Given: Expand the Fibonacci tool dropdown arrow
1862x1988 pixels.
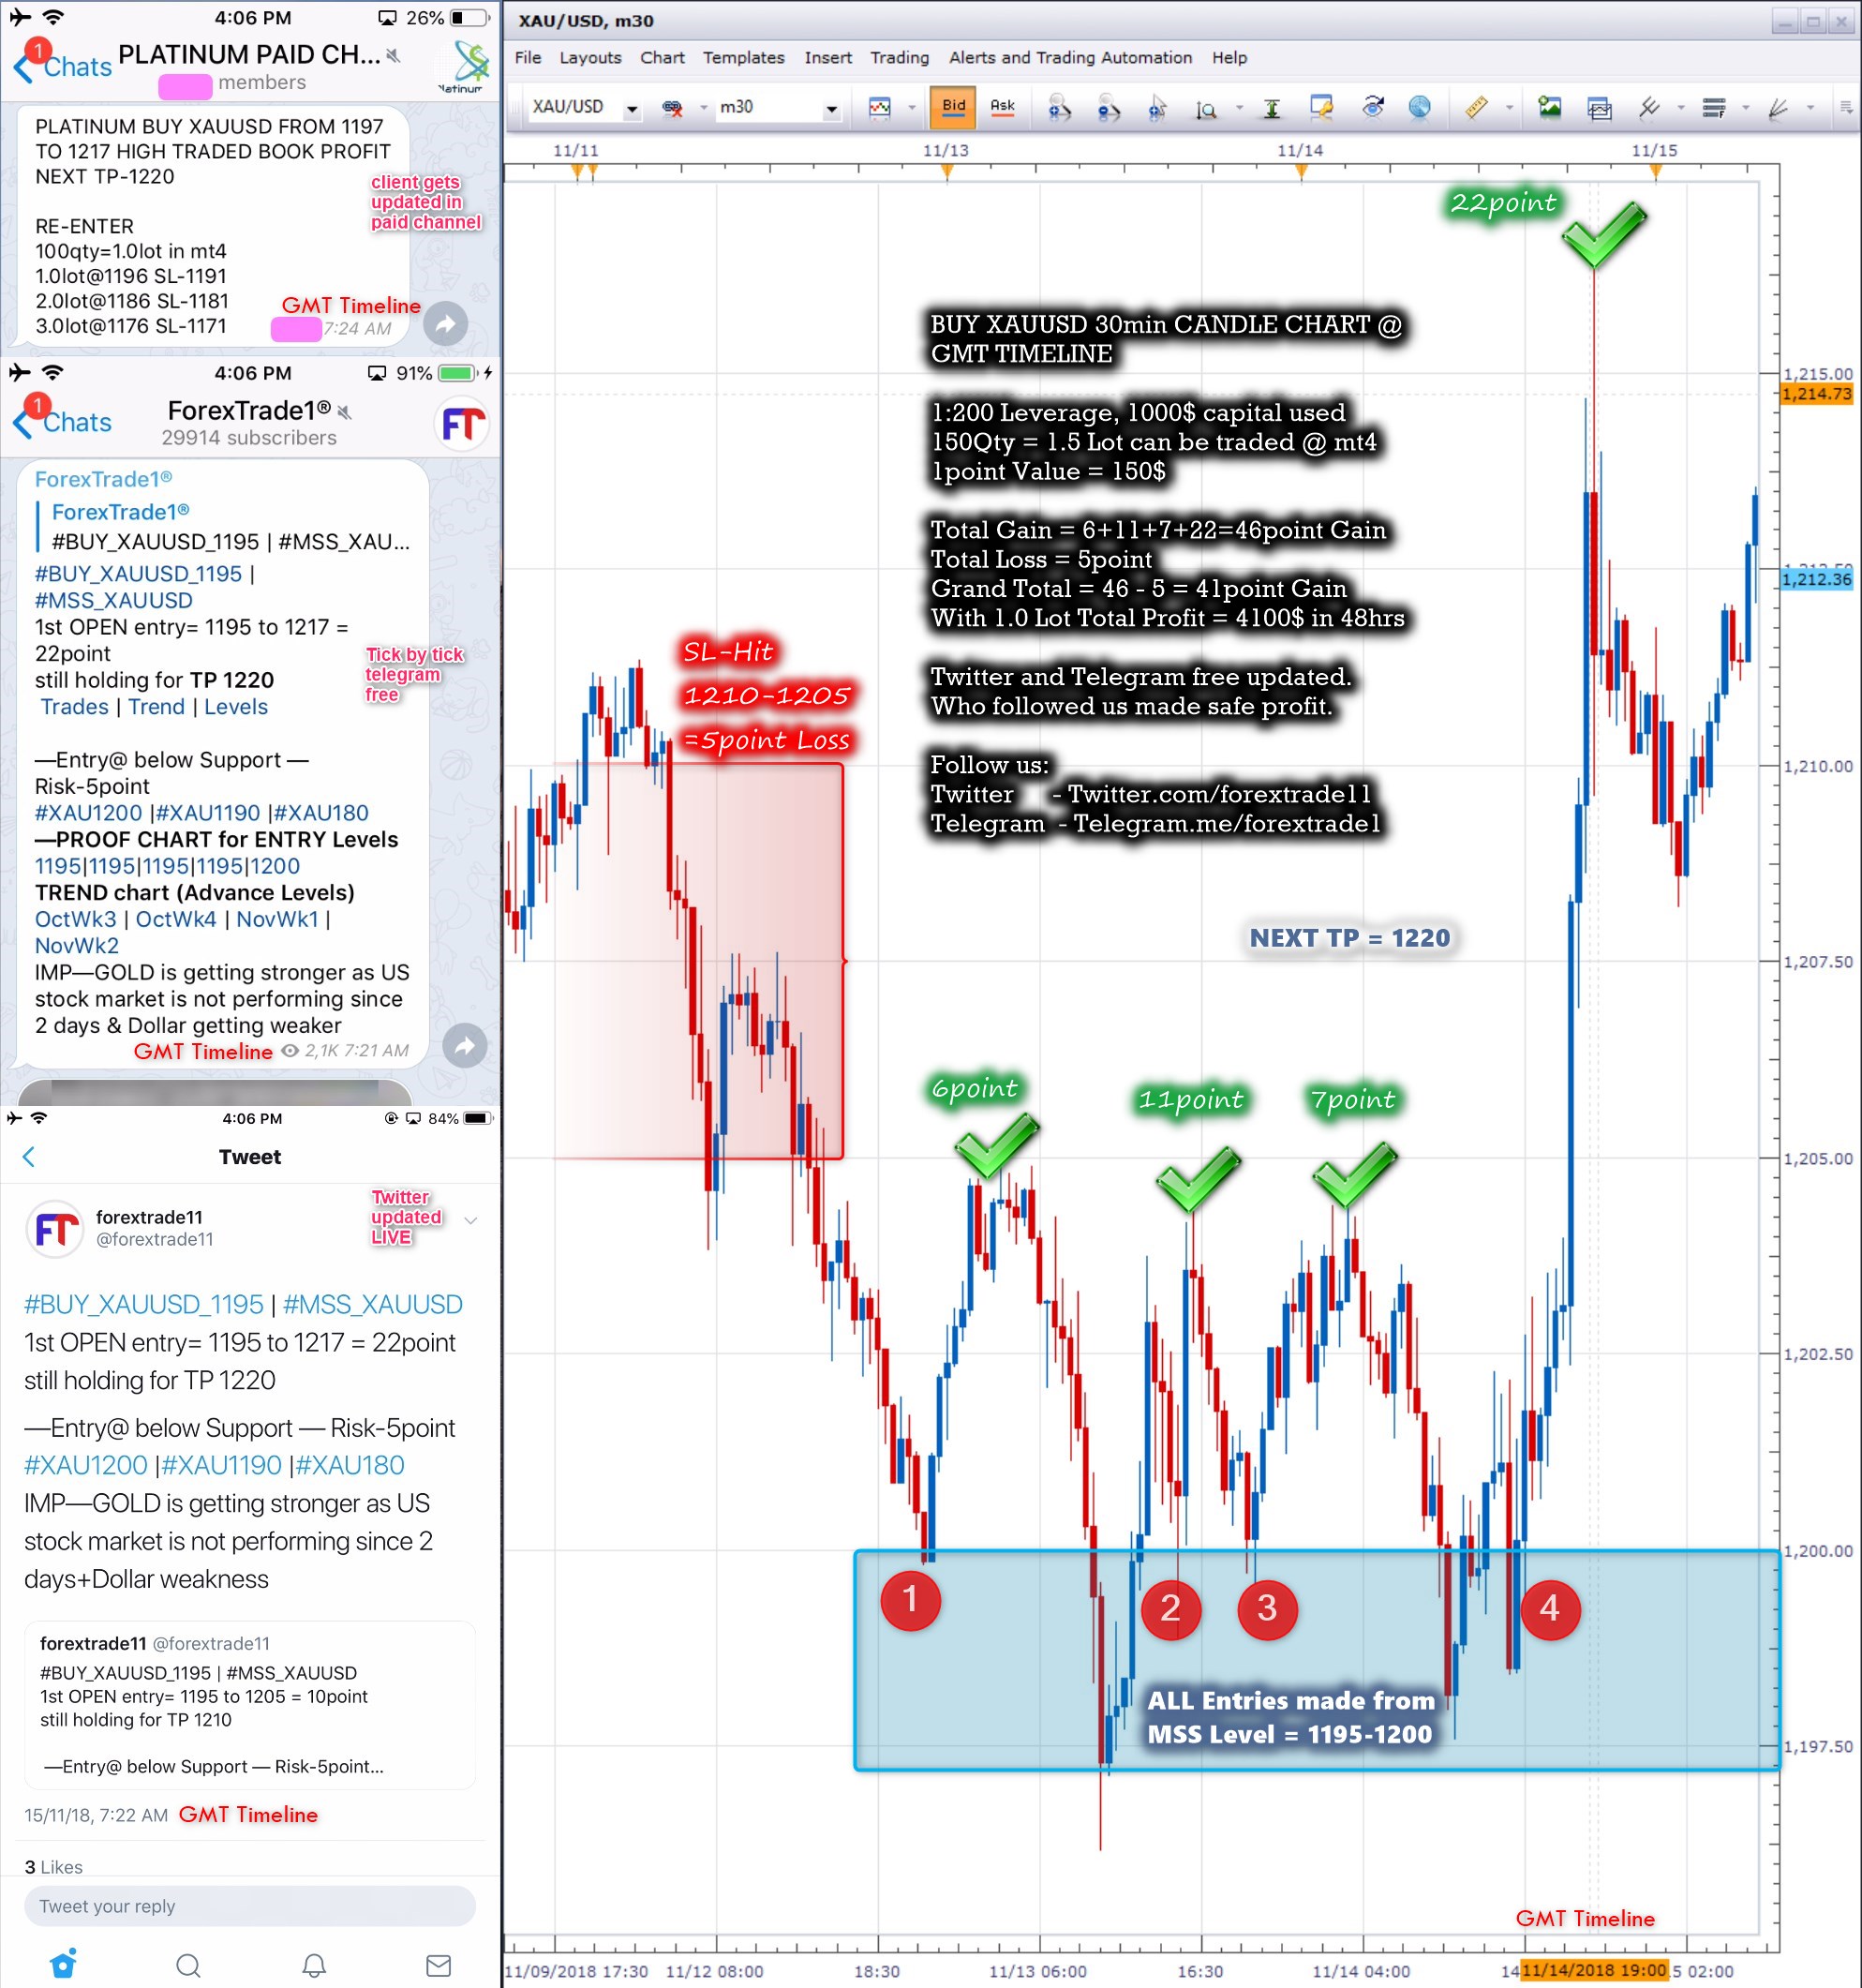Looking at the screenshot, I should tap(1746, 108).
